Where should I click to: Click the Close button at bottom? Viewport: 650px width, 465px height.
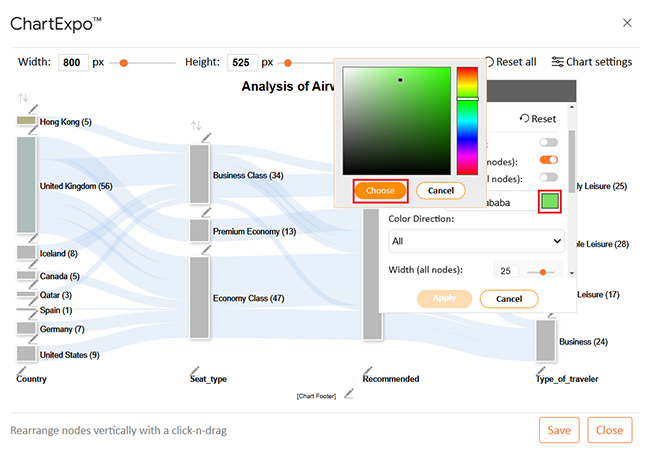coord(610,430)
